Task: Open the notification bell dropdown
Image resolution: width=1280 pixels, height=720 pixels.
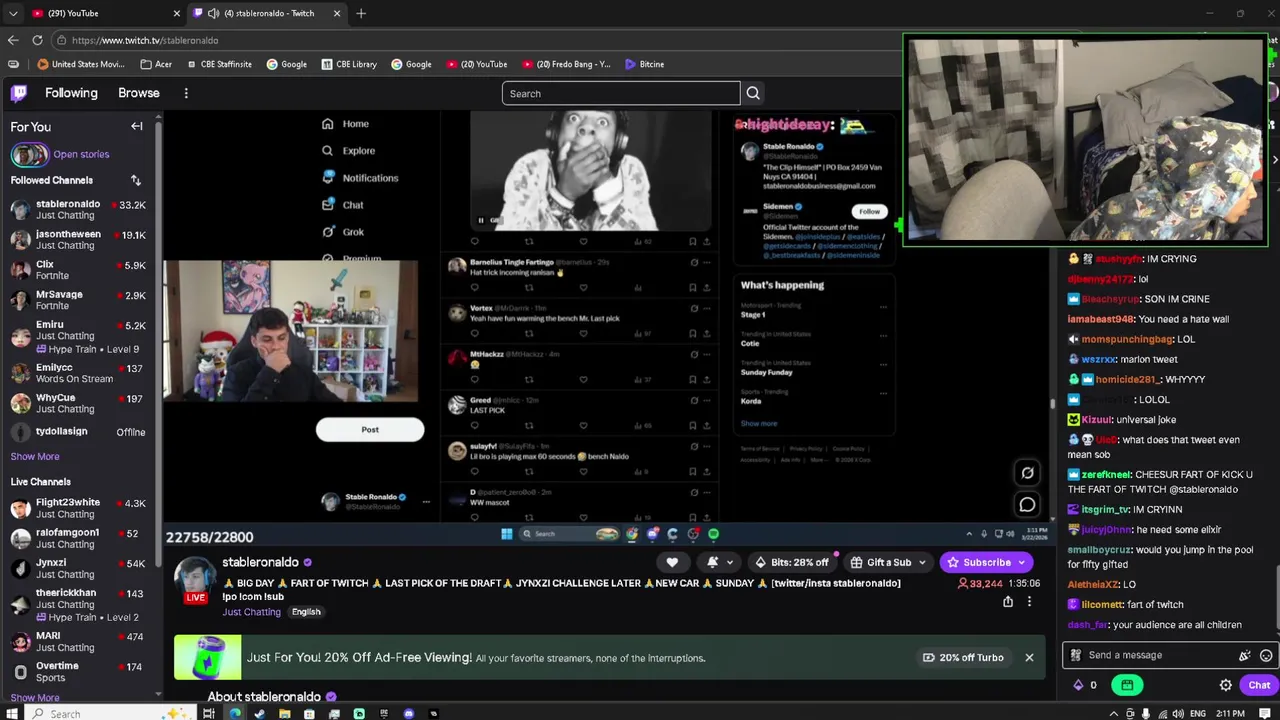Action: 720,562
